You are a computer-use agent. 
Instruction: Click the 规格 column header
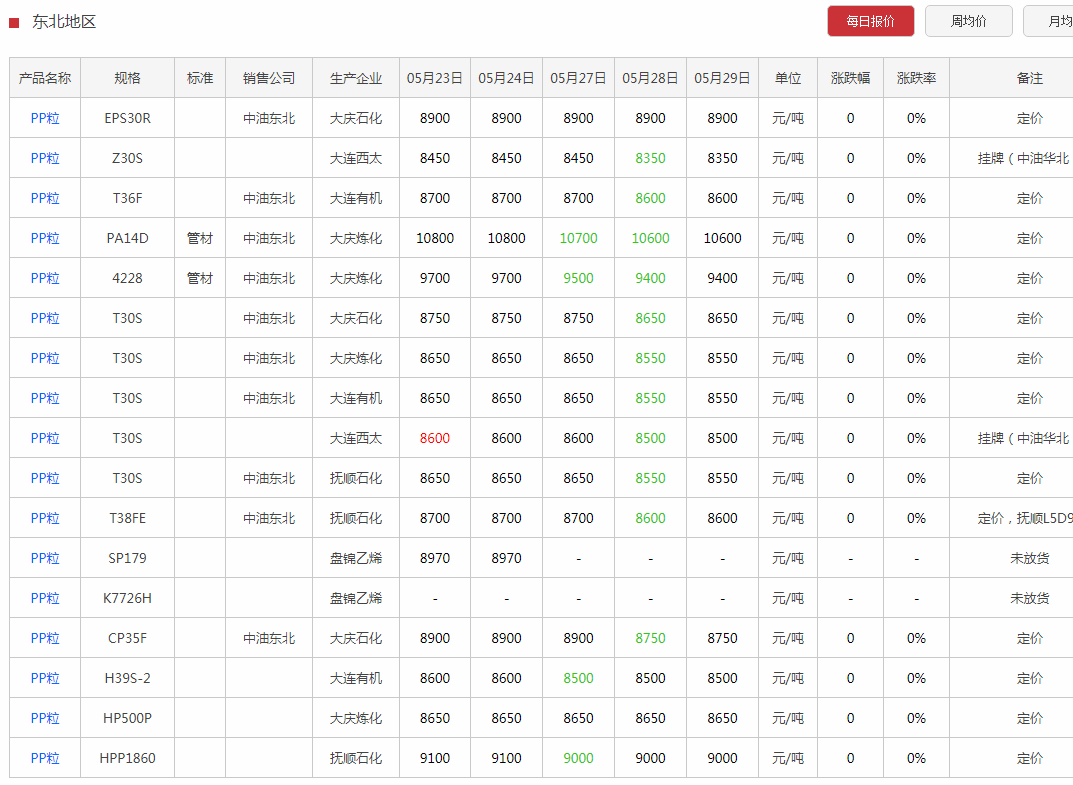(x=127, y=78)
